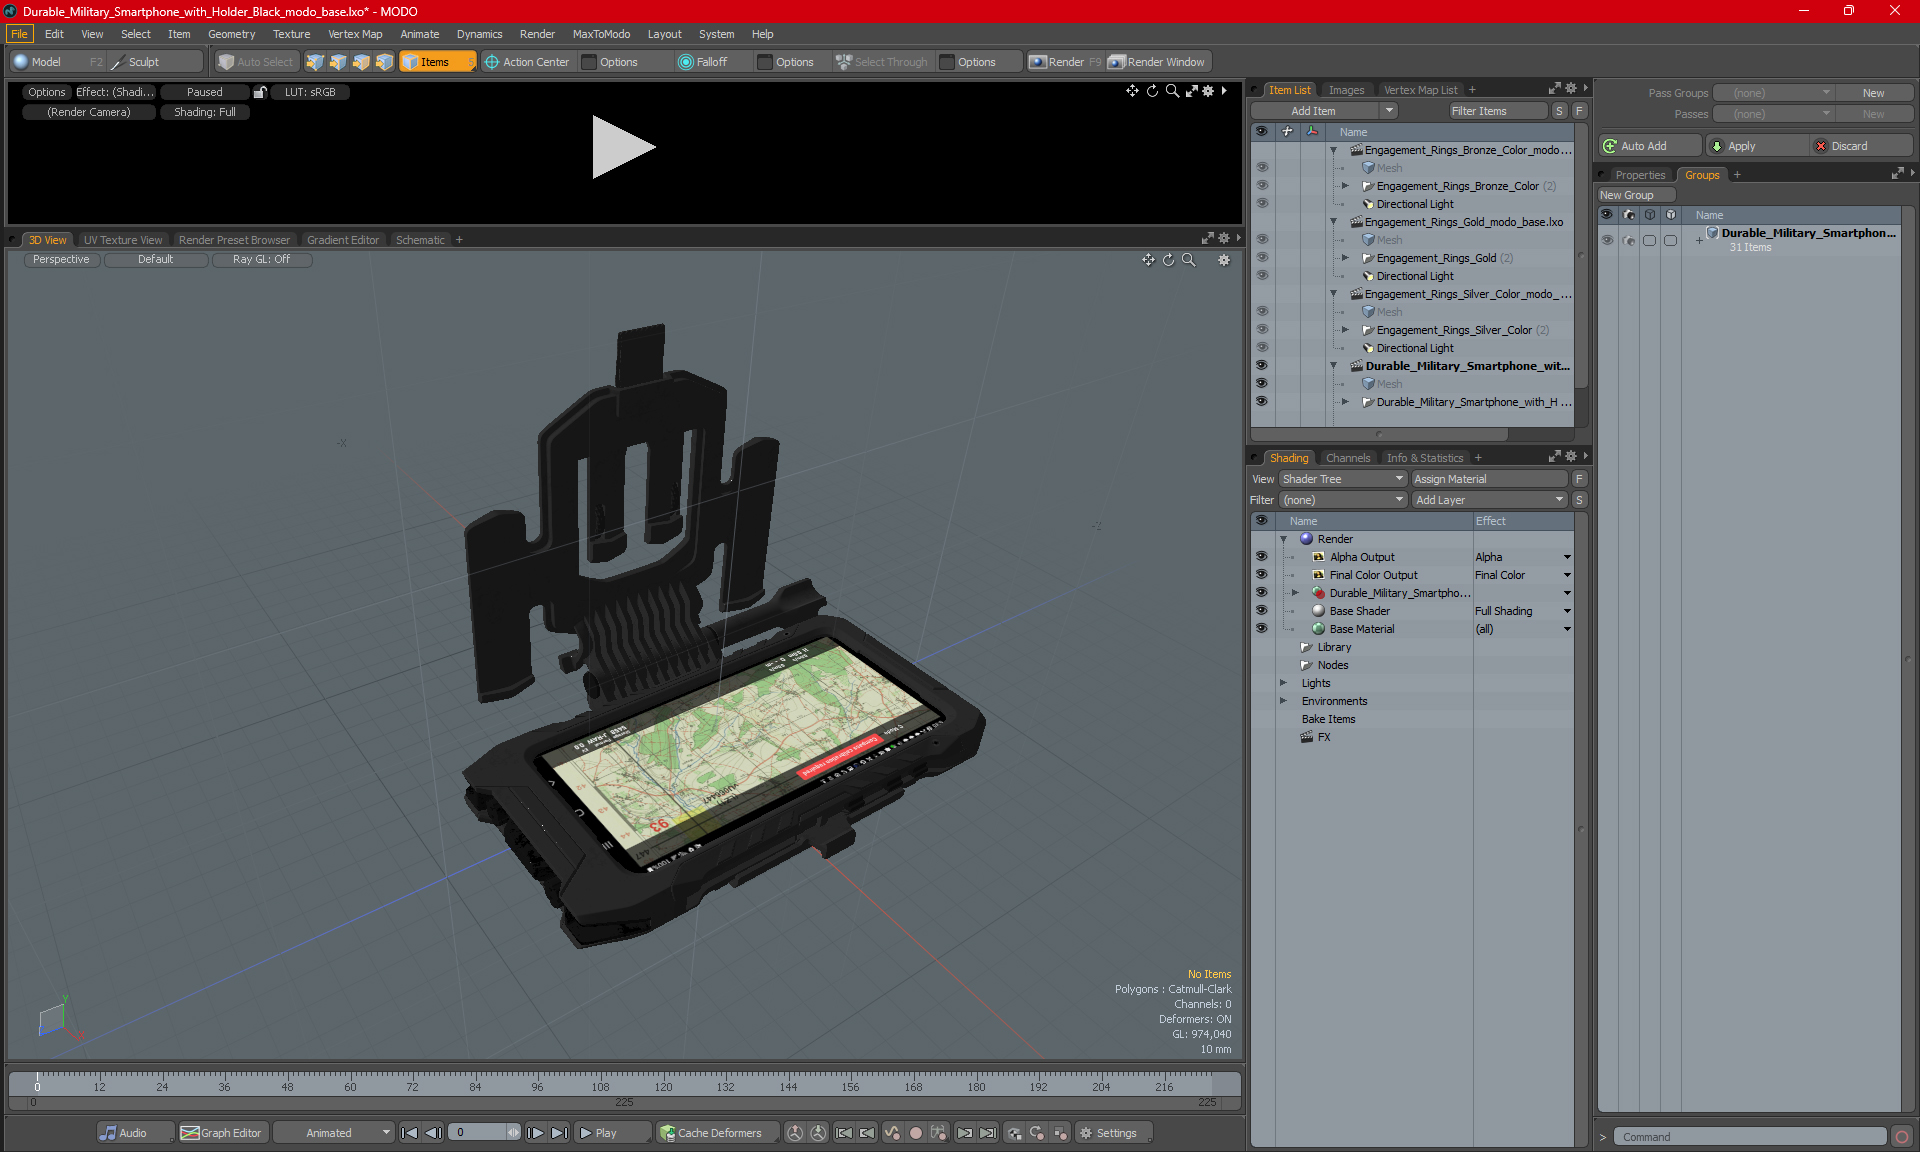1920x1152 pixels.
Task: Toggle visibility of Final Color Output
Action: pos(1261,575)
